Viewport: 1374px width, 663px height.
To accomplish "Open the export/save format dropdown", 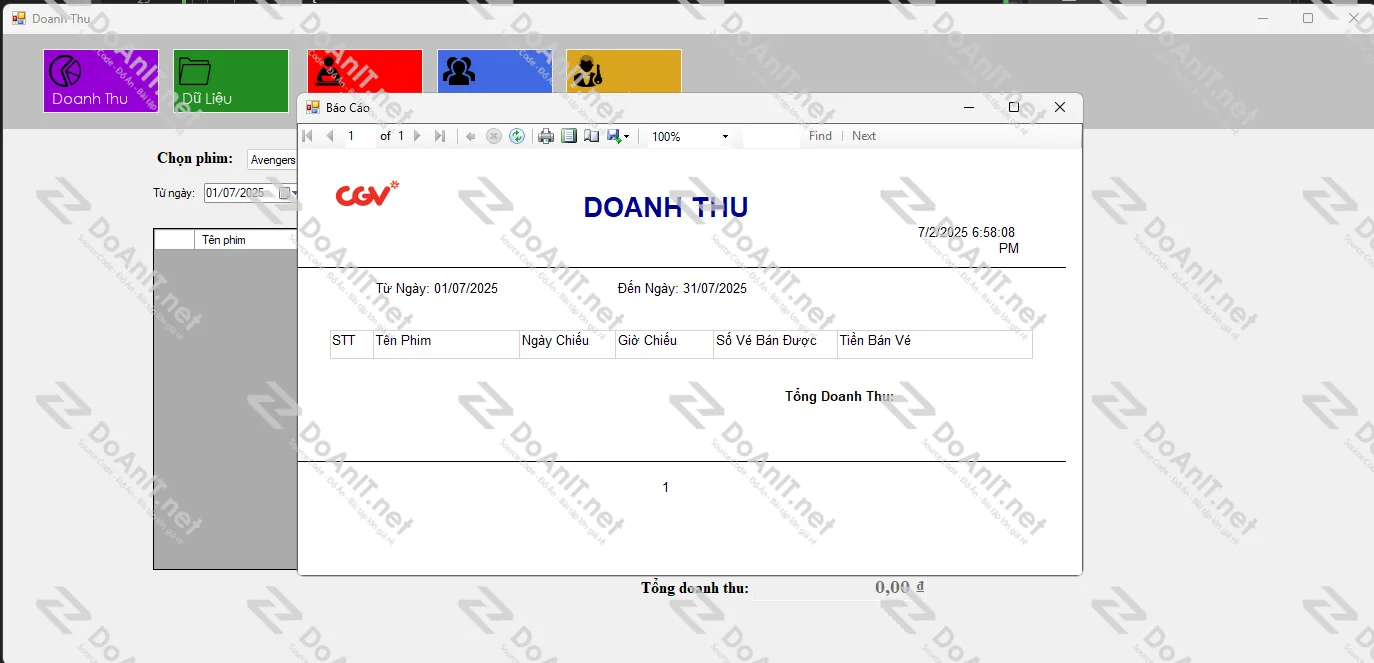I will [627, 136].
